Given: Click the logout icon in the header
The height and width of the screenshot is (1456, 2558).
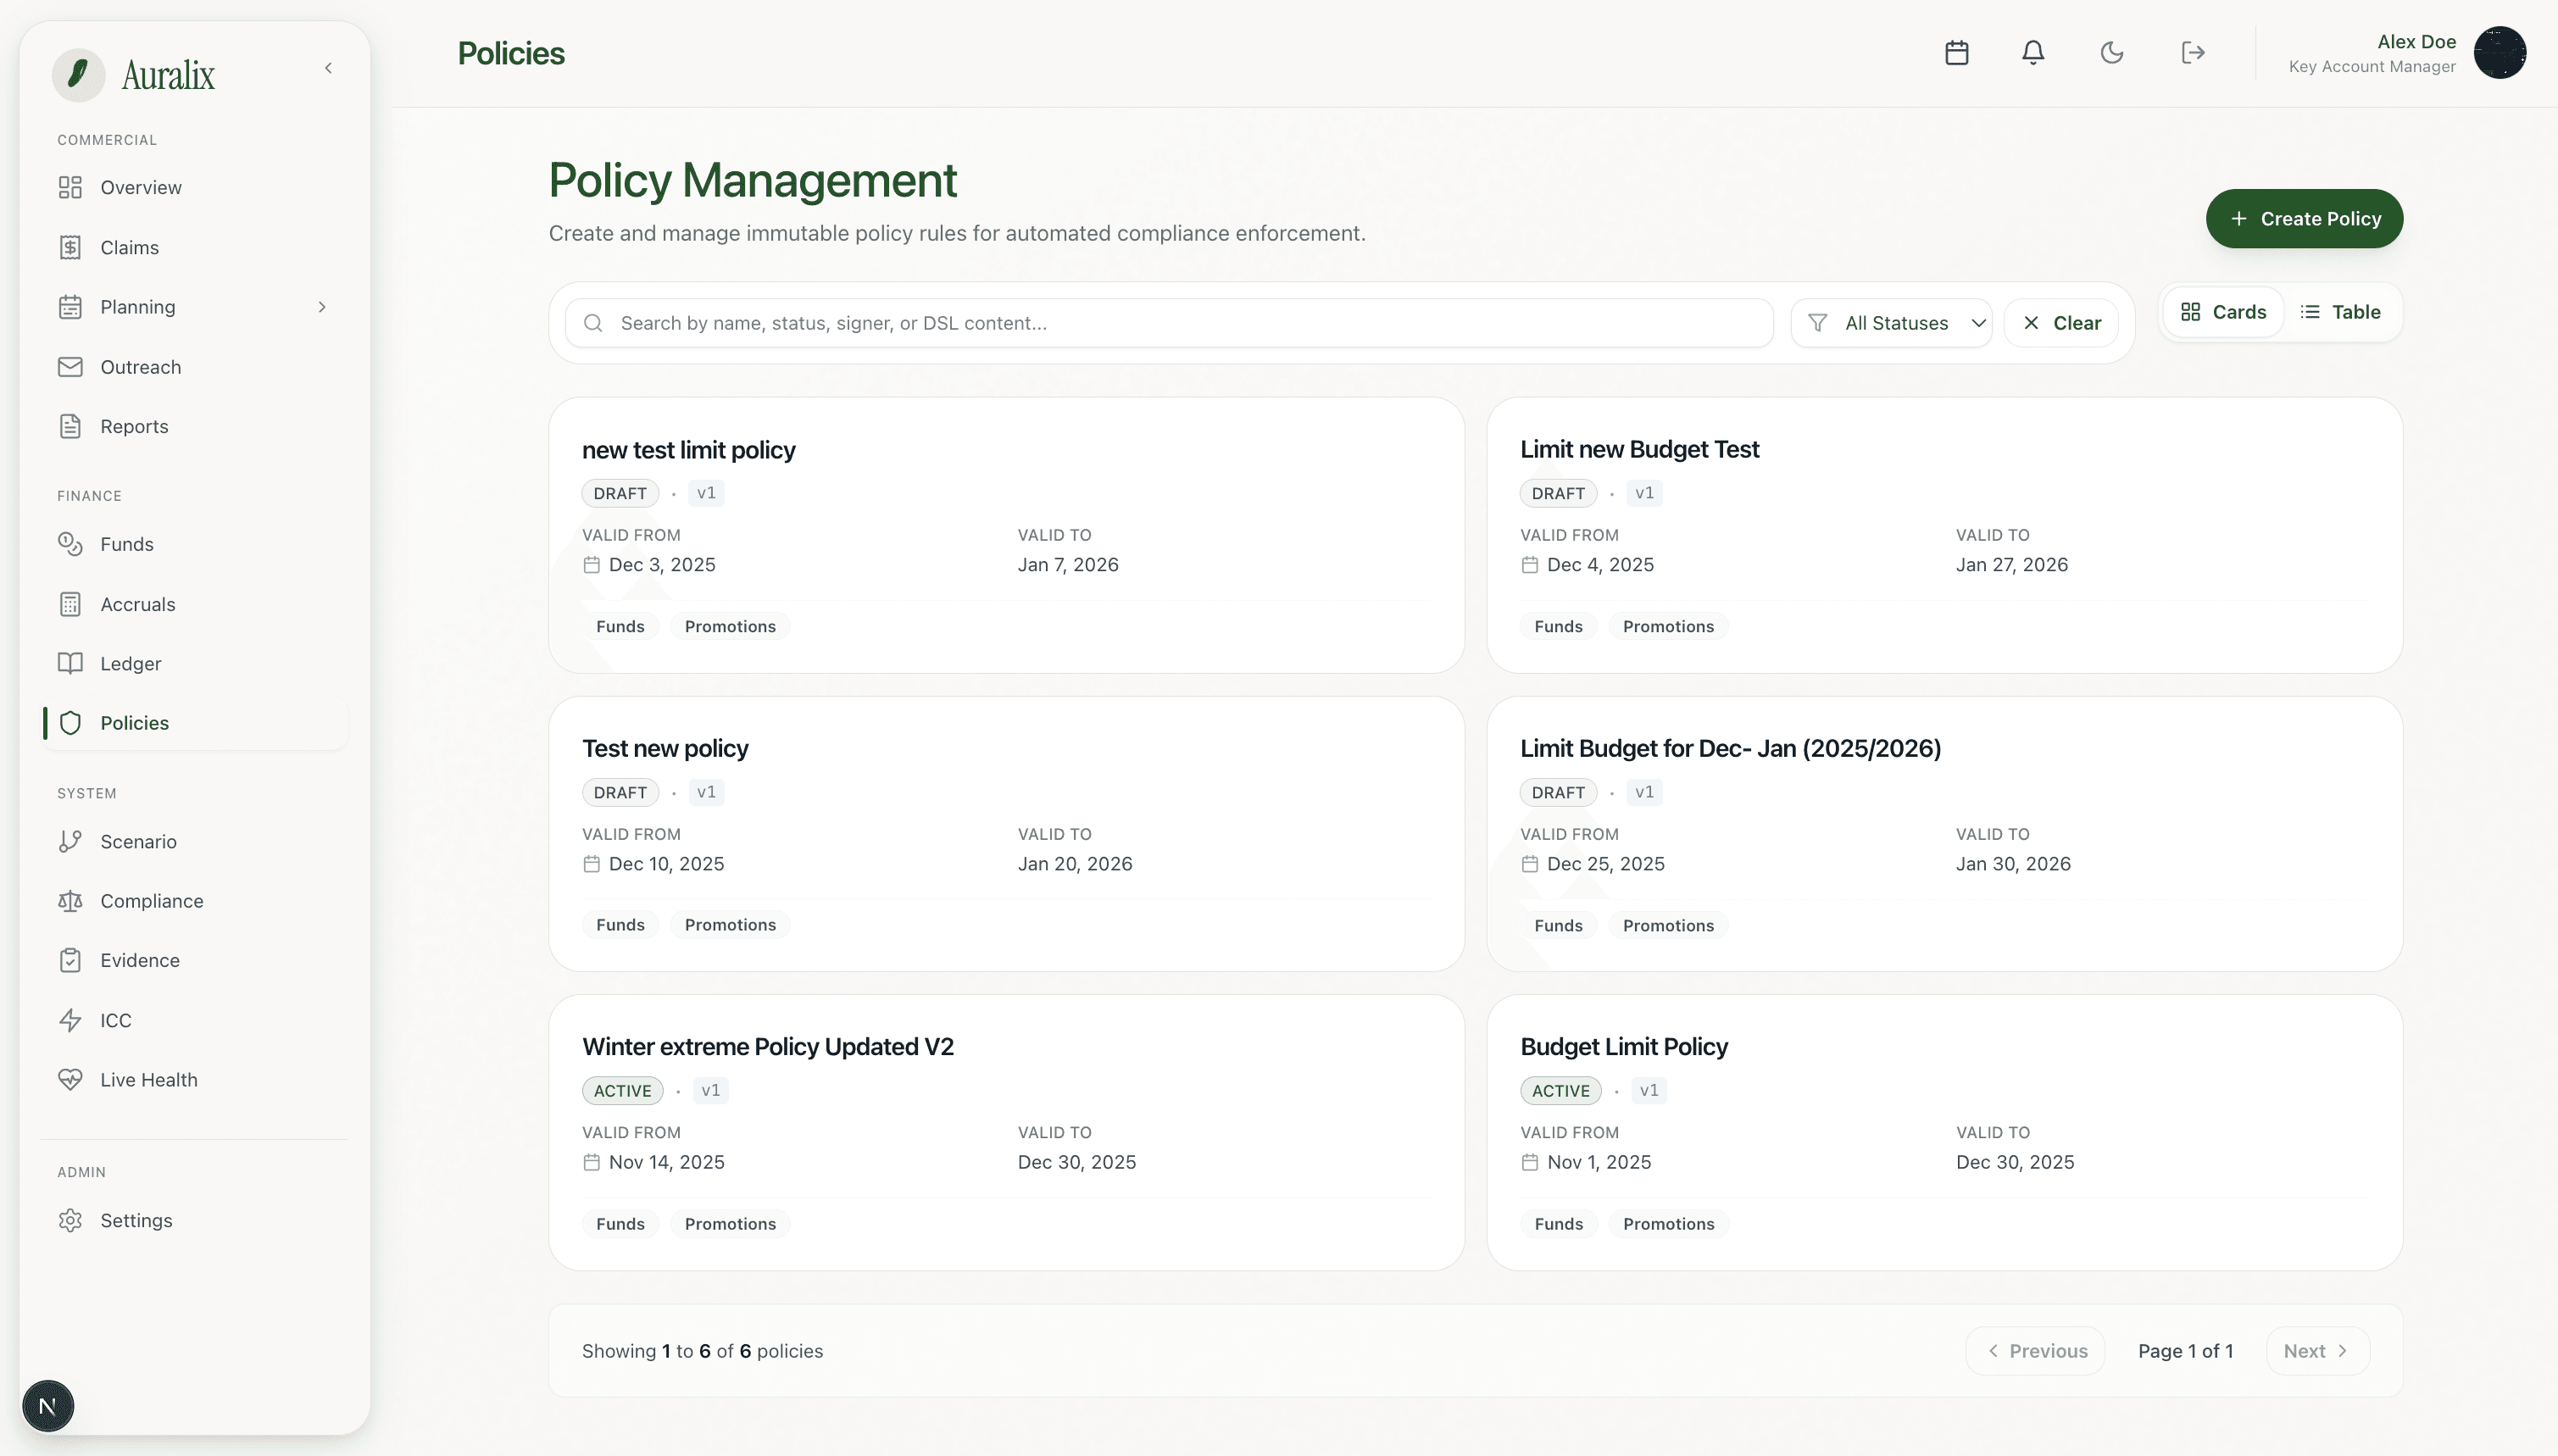Looking at the screenshot, I should pyautogui.click(x=2192, y=53).
